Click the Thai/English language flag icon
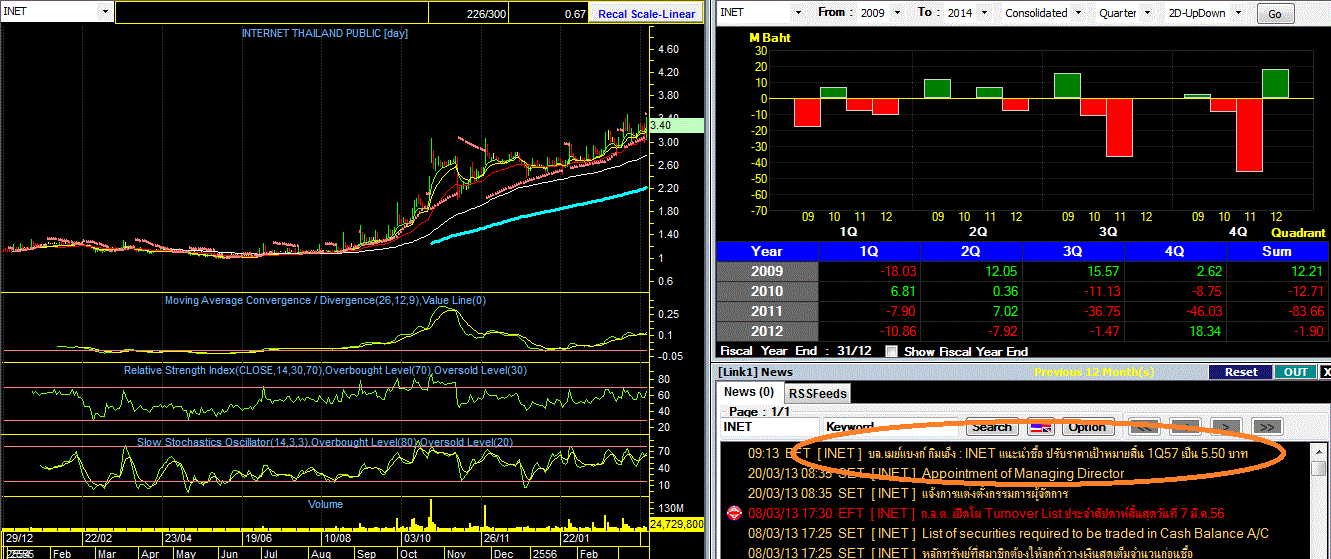 [1041, 427]
